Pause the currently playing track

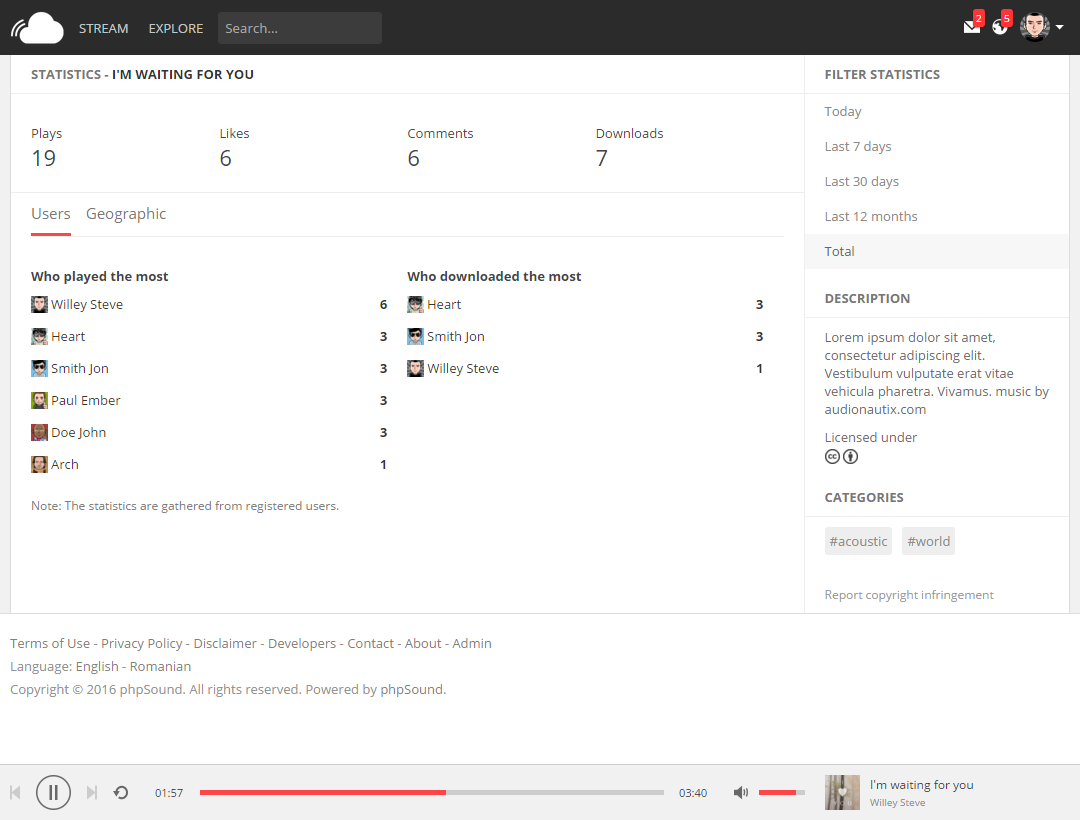tap(53, 792)
